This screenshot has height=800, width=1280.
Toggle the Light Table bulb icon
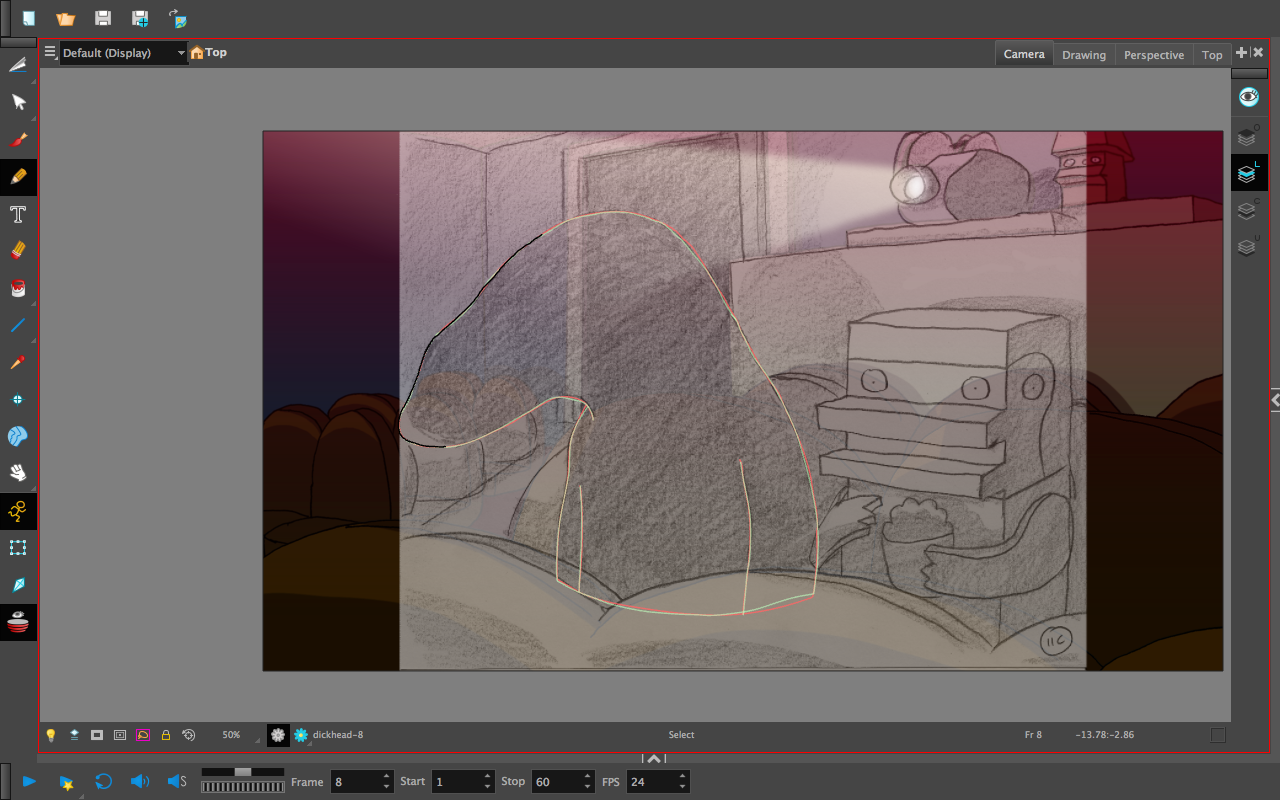click(x=51, y=735)
